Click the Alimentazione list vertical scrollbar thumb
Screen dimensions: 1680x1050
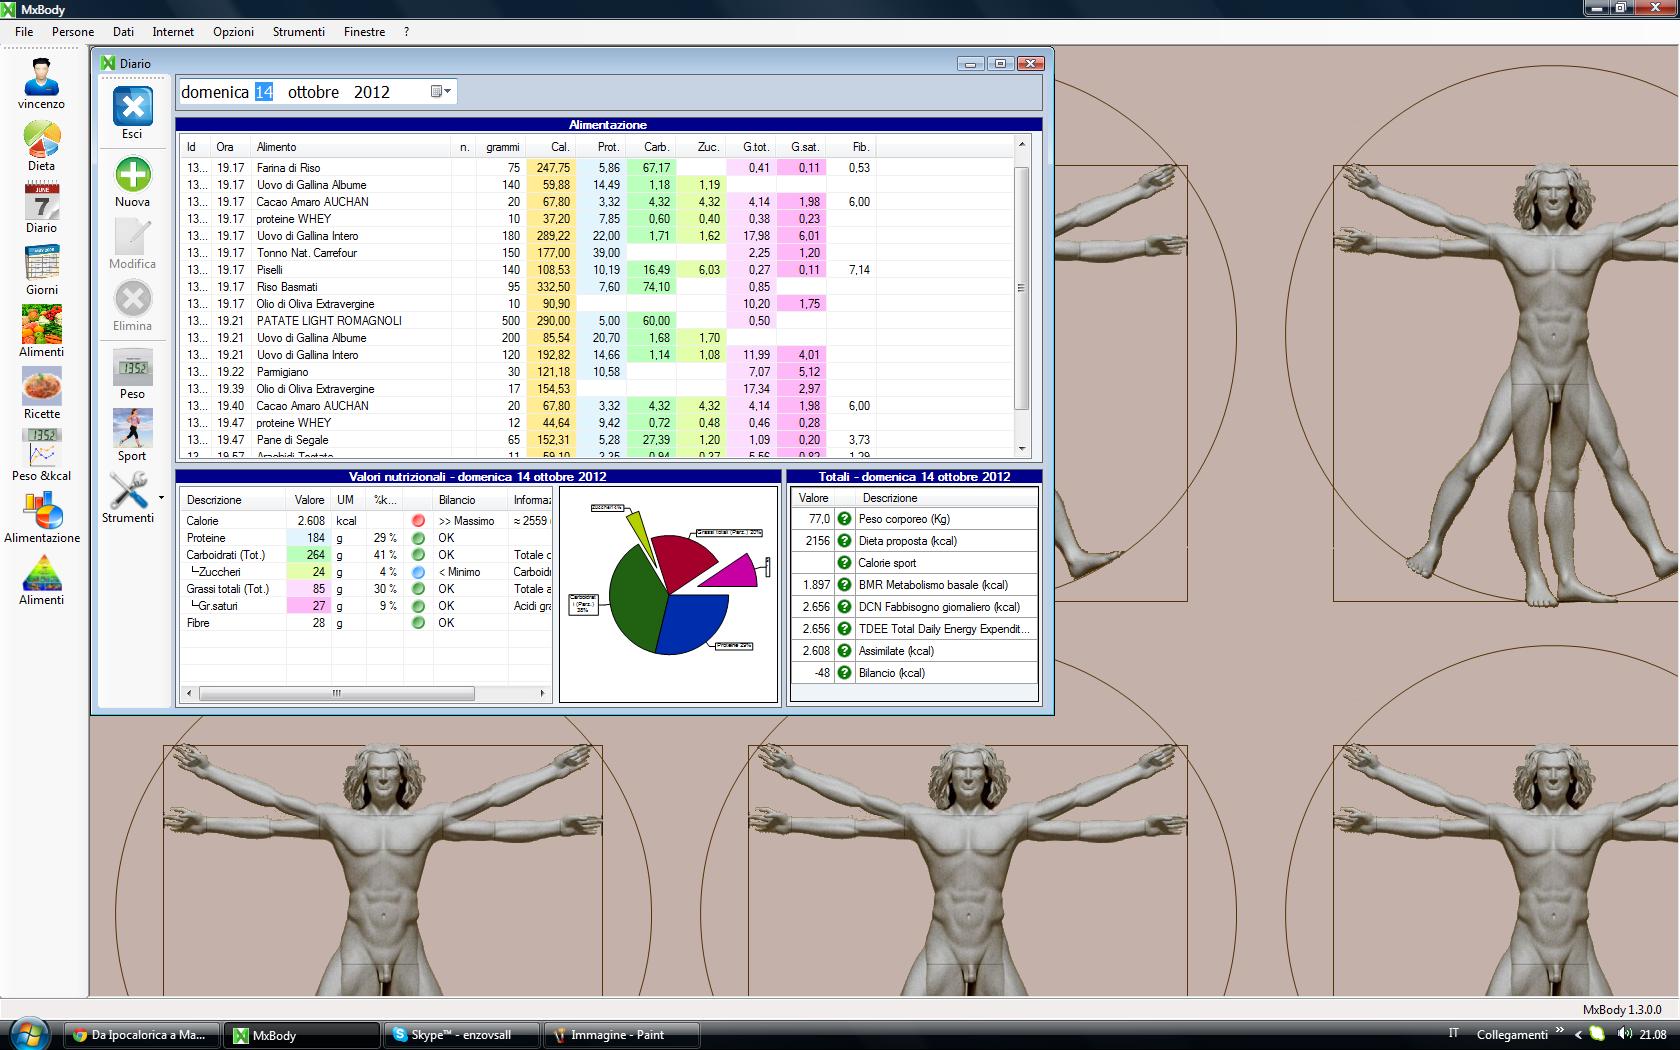(x=1021, y=288)
